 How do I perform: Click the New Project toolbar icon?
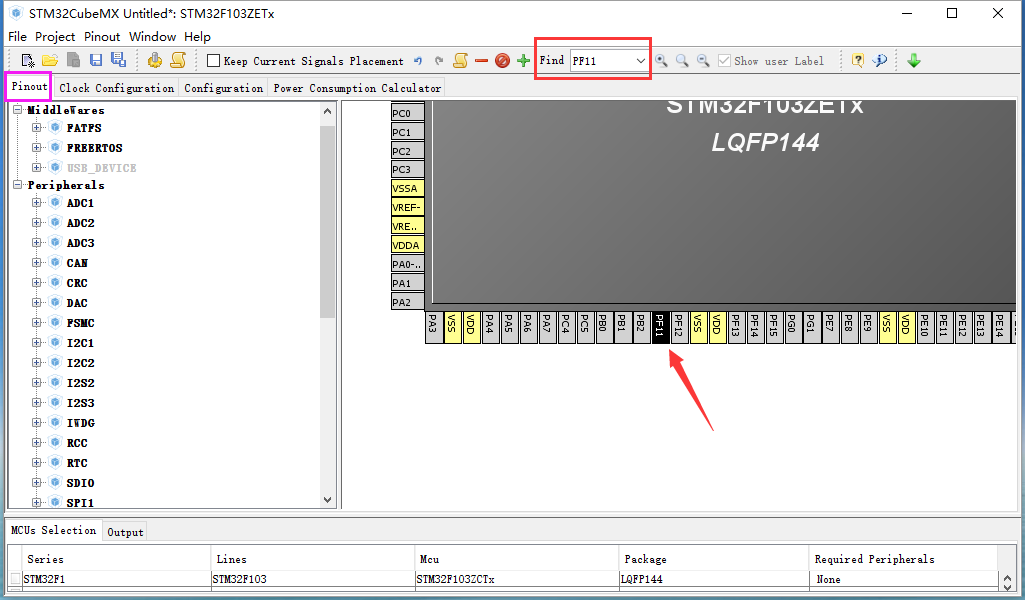27,61
